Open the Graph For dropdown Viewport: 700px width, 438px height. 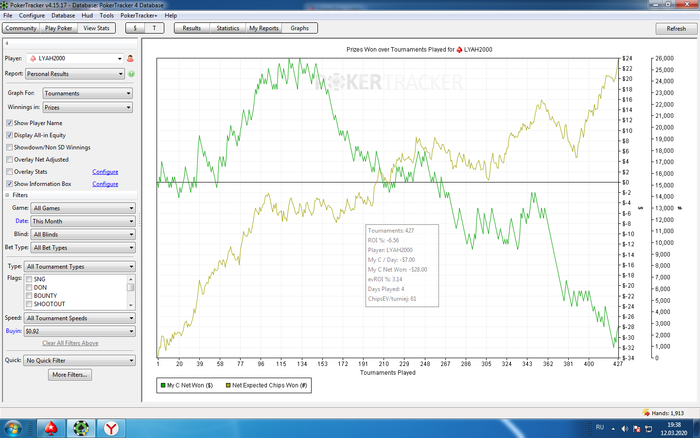[x=88, y=93]
